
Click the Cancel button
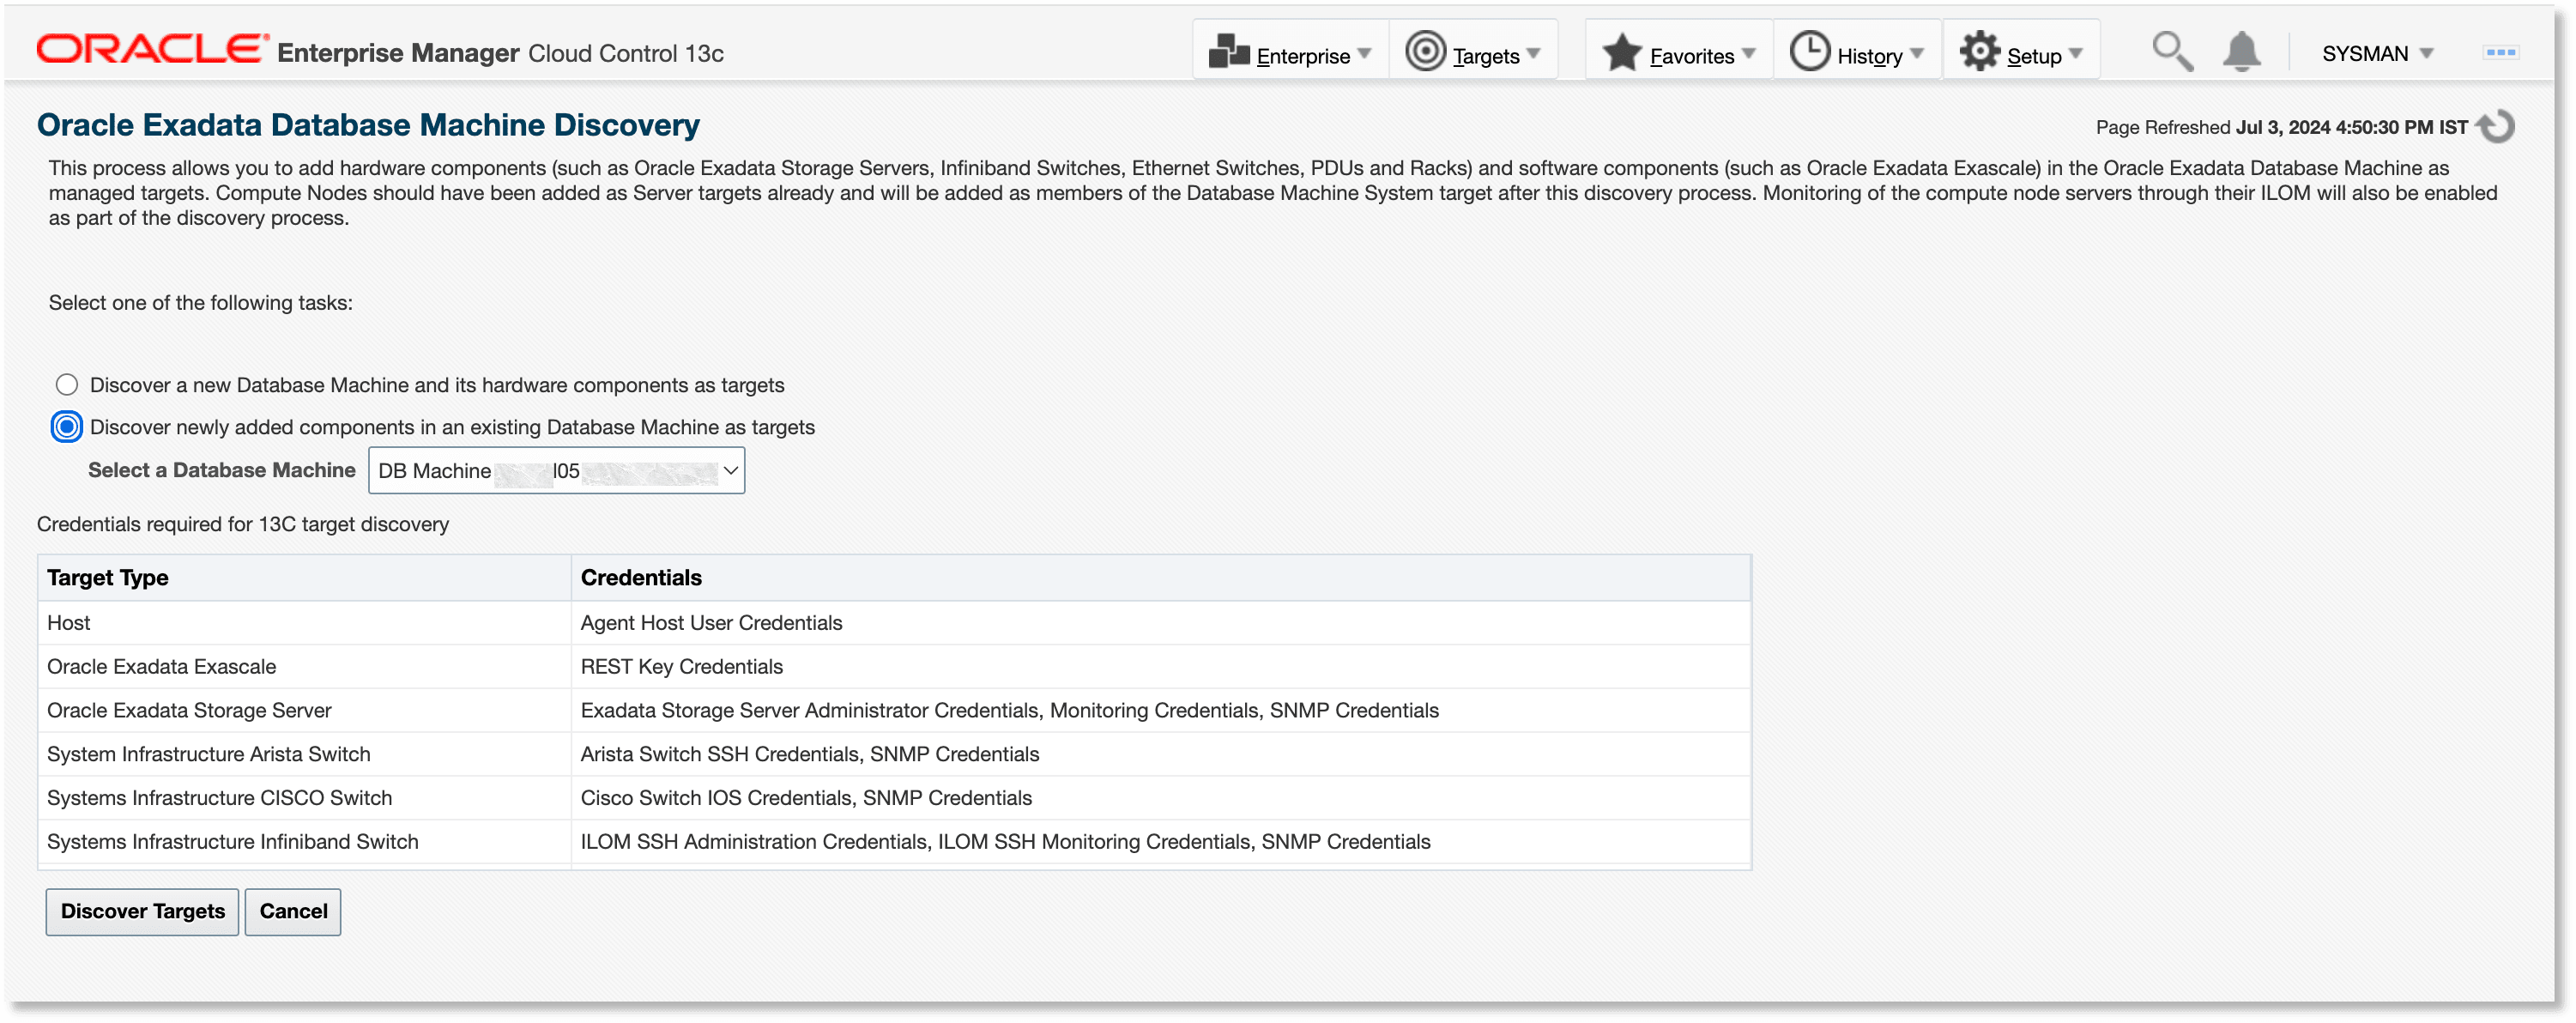click(x=293, y=911)
